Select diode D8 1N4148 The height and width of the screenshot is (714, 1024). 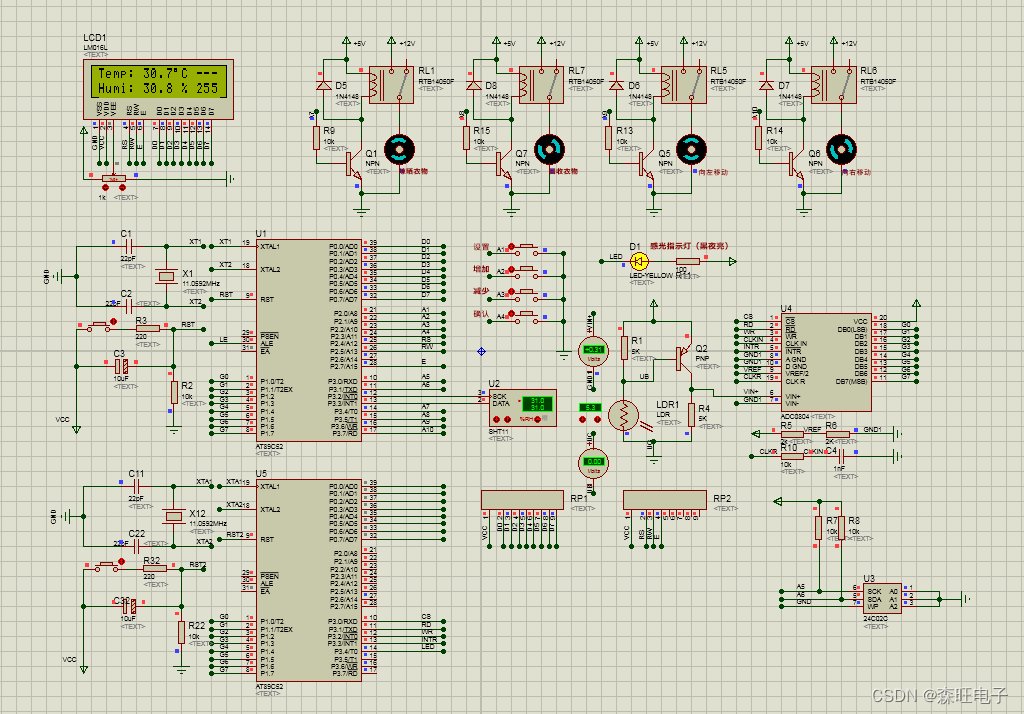[473, 86]
